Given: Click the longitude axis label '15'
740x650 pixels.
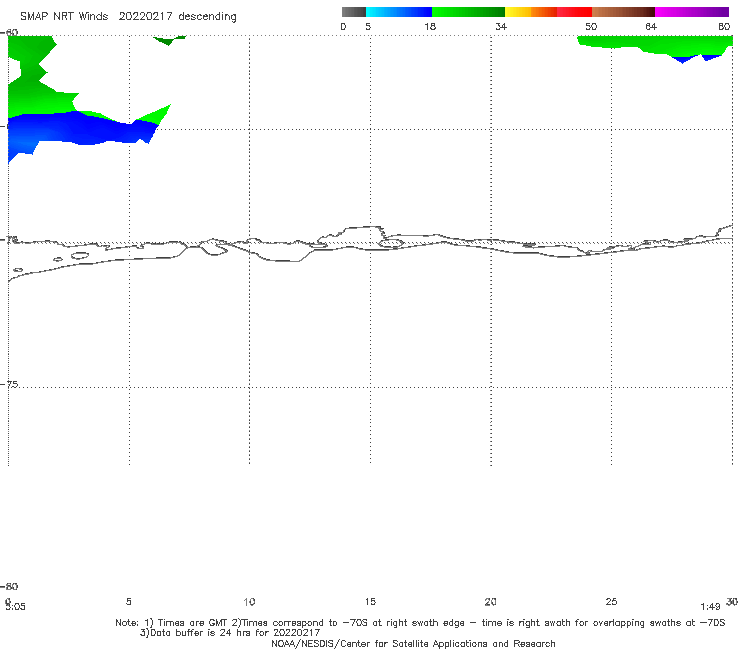Looking at the screenshot, I should point(370,601).
